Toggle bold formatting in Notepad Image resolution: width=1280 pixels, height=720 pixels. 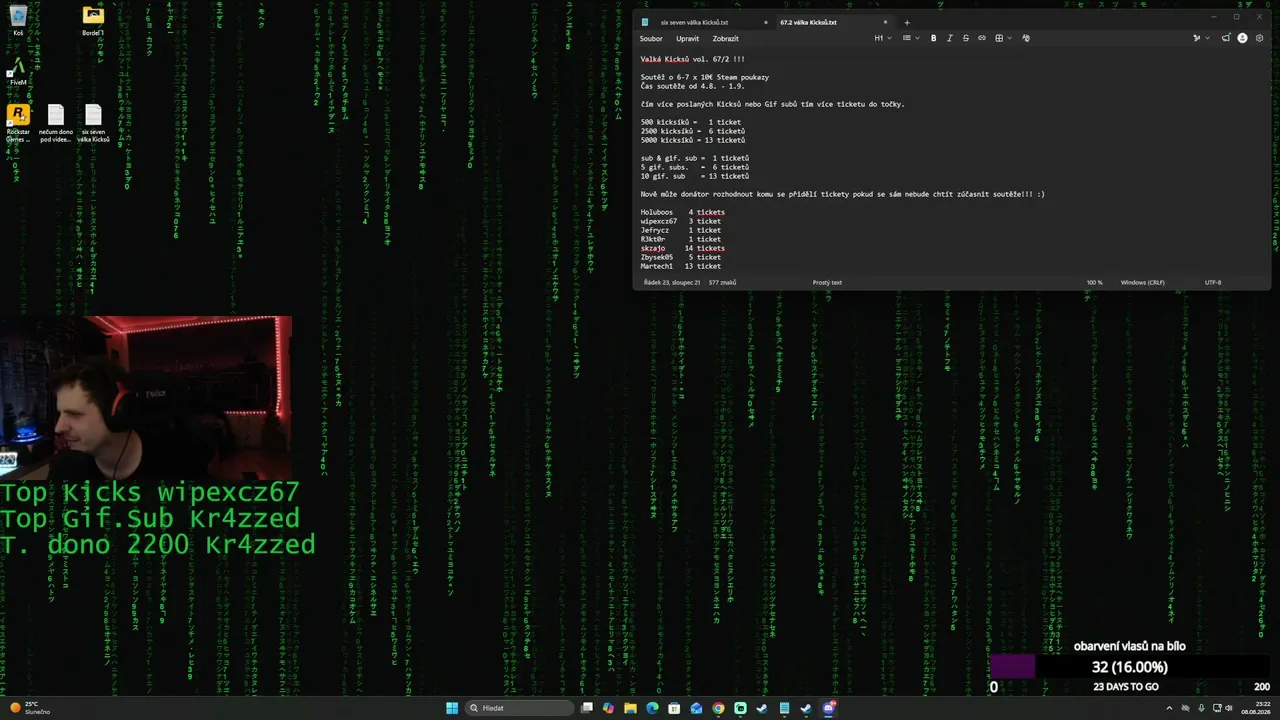[x=934, y=38]
